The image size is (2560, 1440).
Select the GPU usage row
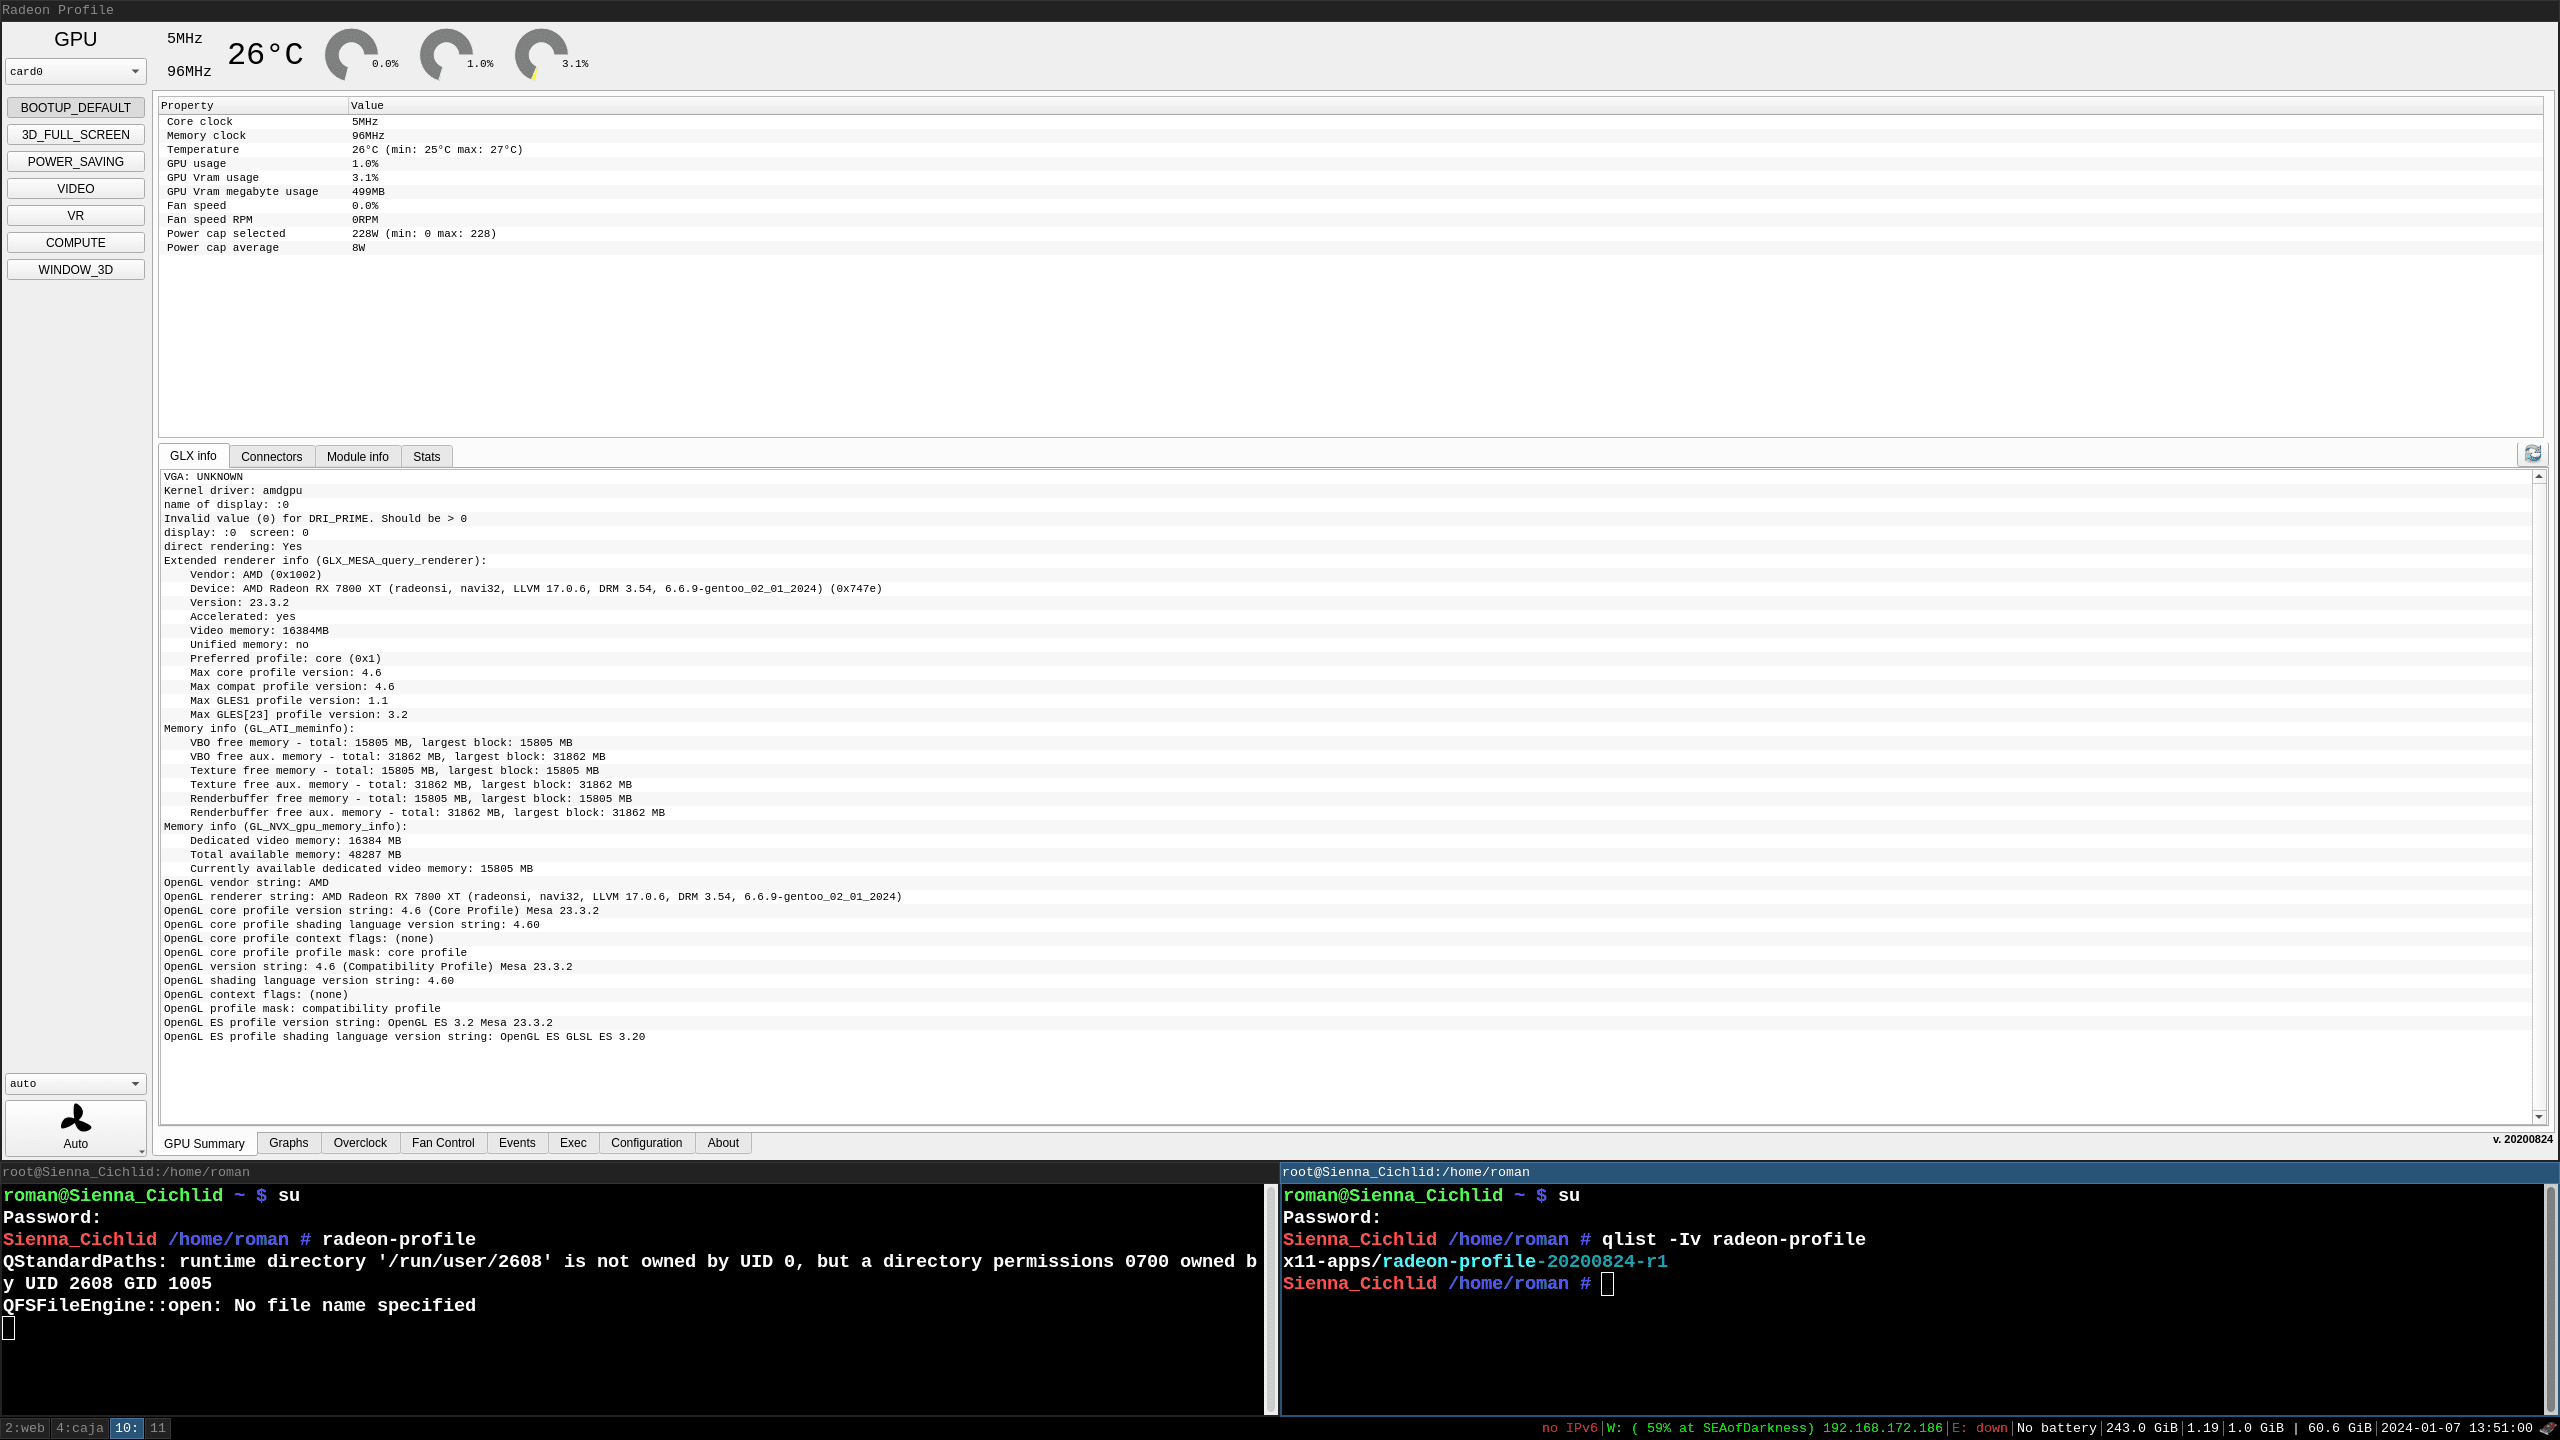pos(1350,163)
